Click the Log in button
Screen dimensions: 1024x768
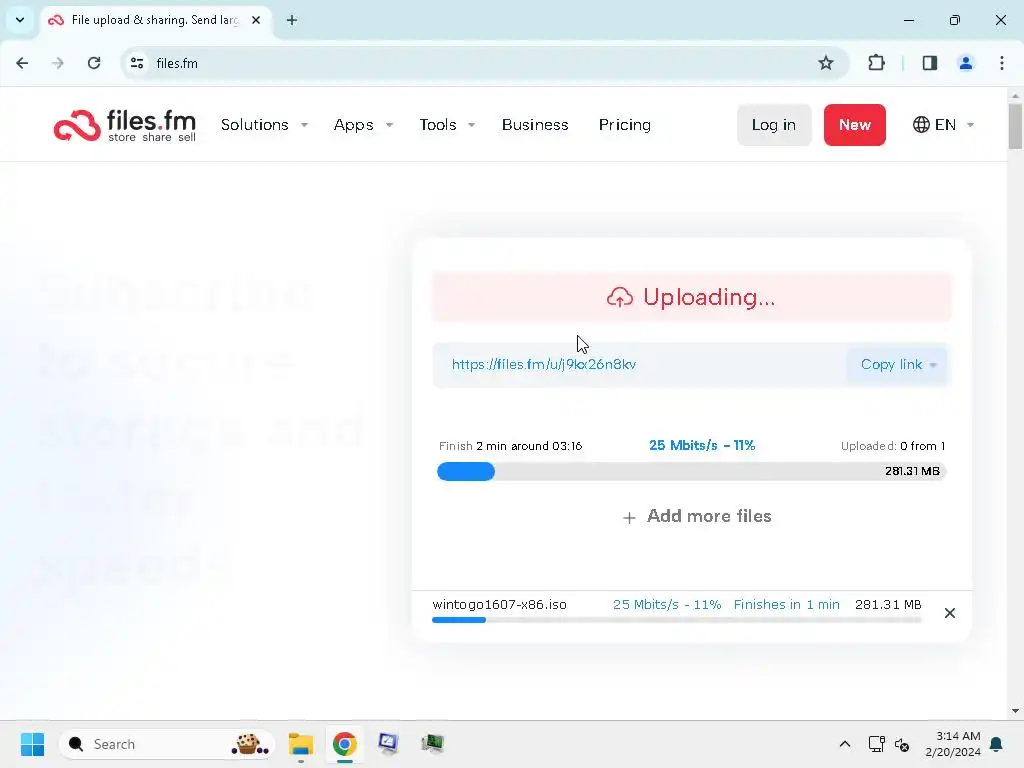pyautogui.click(x=774, y=125)
